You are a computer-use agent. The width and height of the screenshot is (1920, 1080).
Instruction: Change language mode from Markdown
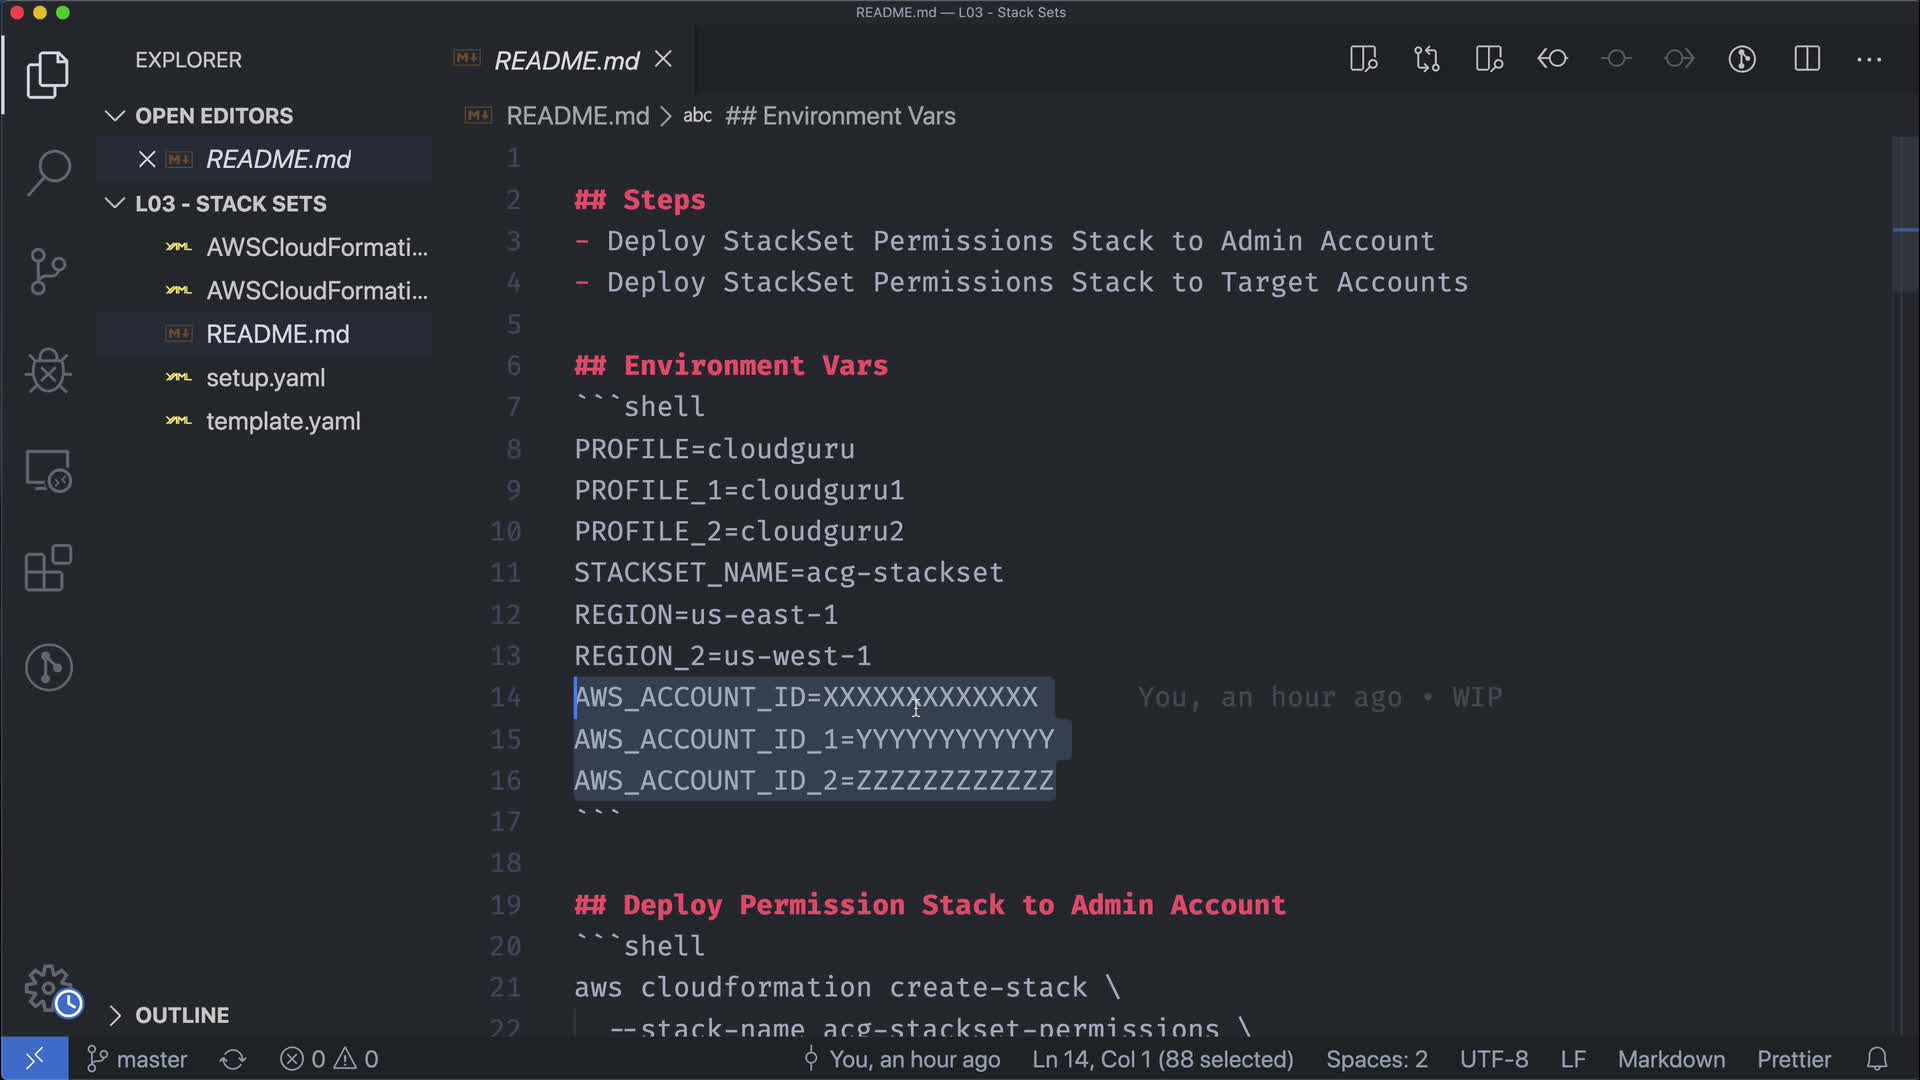tap(1670, 1059)
